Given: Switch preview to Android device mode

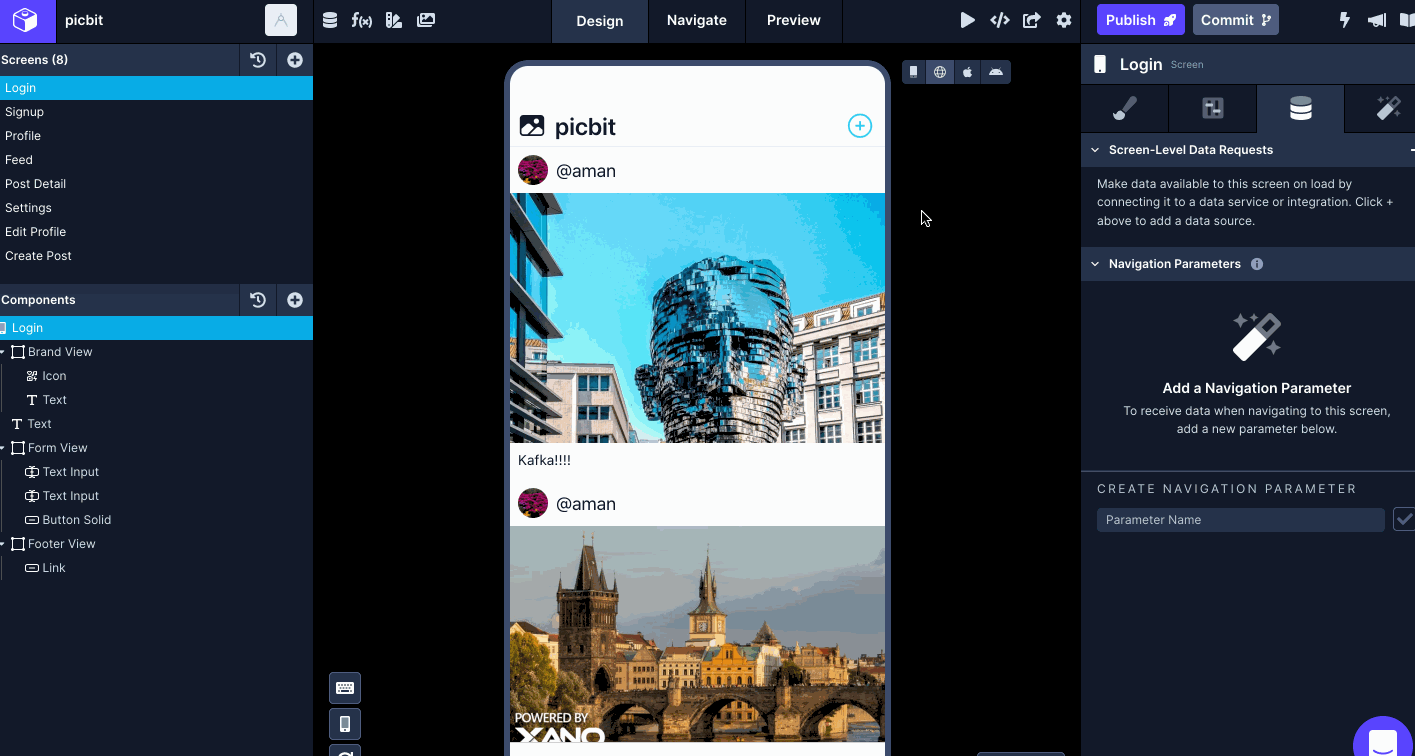Looking at the screenshot, I should point(995,71).
